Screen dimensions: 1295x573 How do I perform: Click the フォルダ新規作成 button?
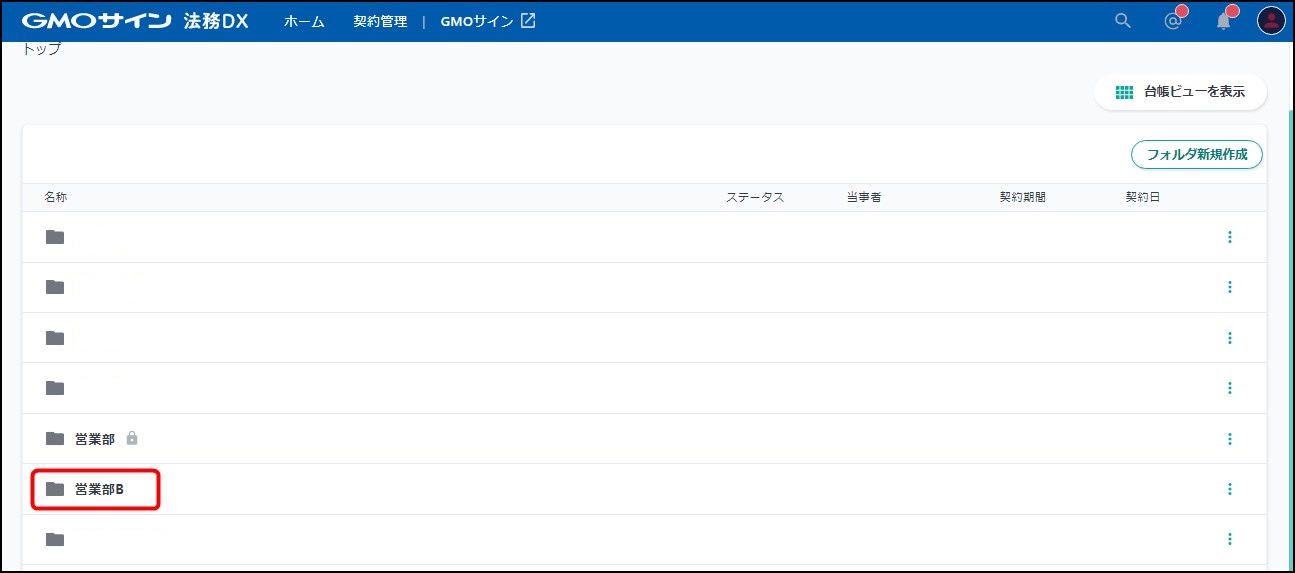[1196, 155]
